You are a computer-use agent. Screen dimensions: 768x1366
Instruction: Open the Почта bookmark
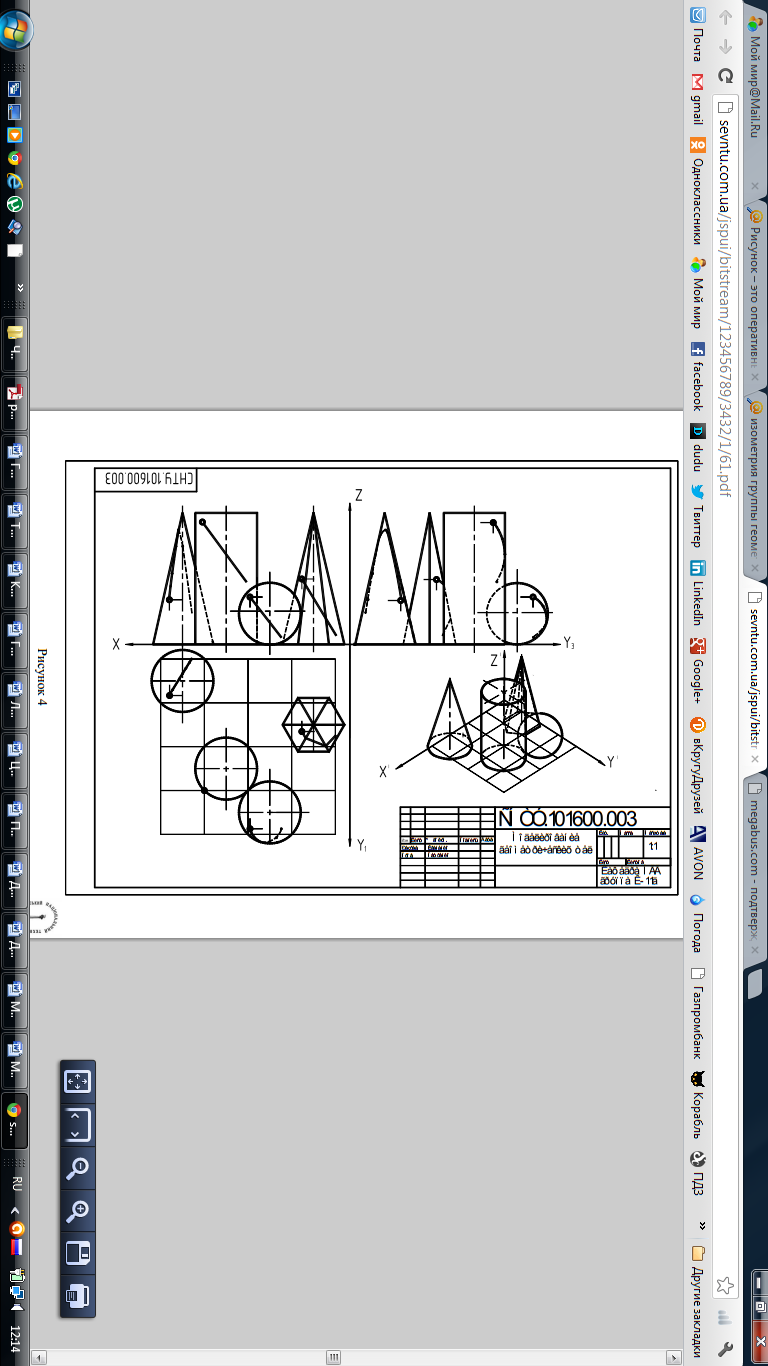coord(698,36)
